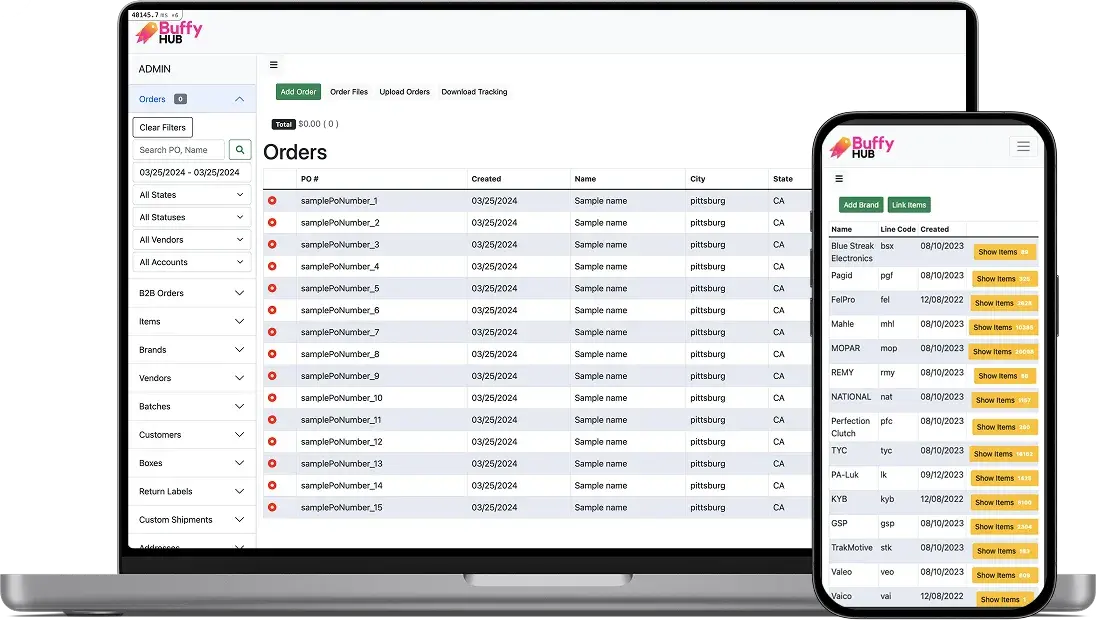The height and width of the screenshot is (620, 1097).
Task: Click Link Items button on phone
Action: click(x=909, y=205)
